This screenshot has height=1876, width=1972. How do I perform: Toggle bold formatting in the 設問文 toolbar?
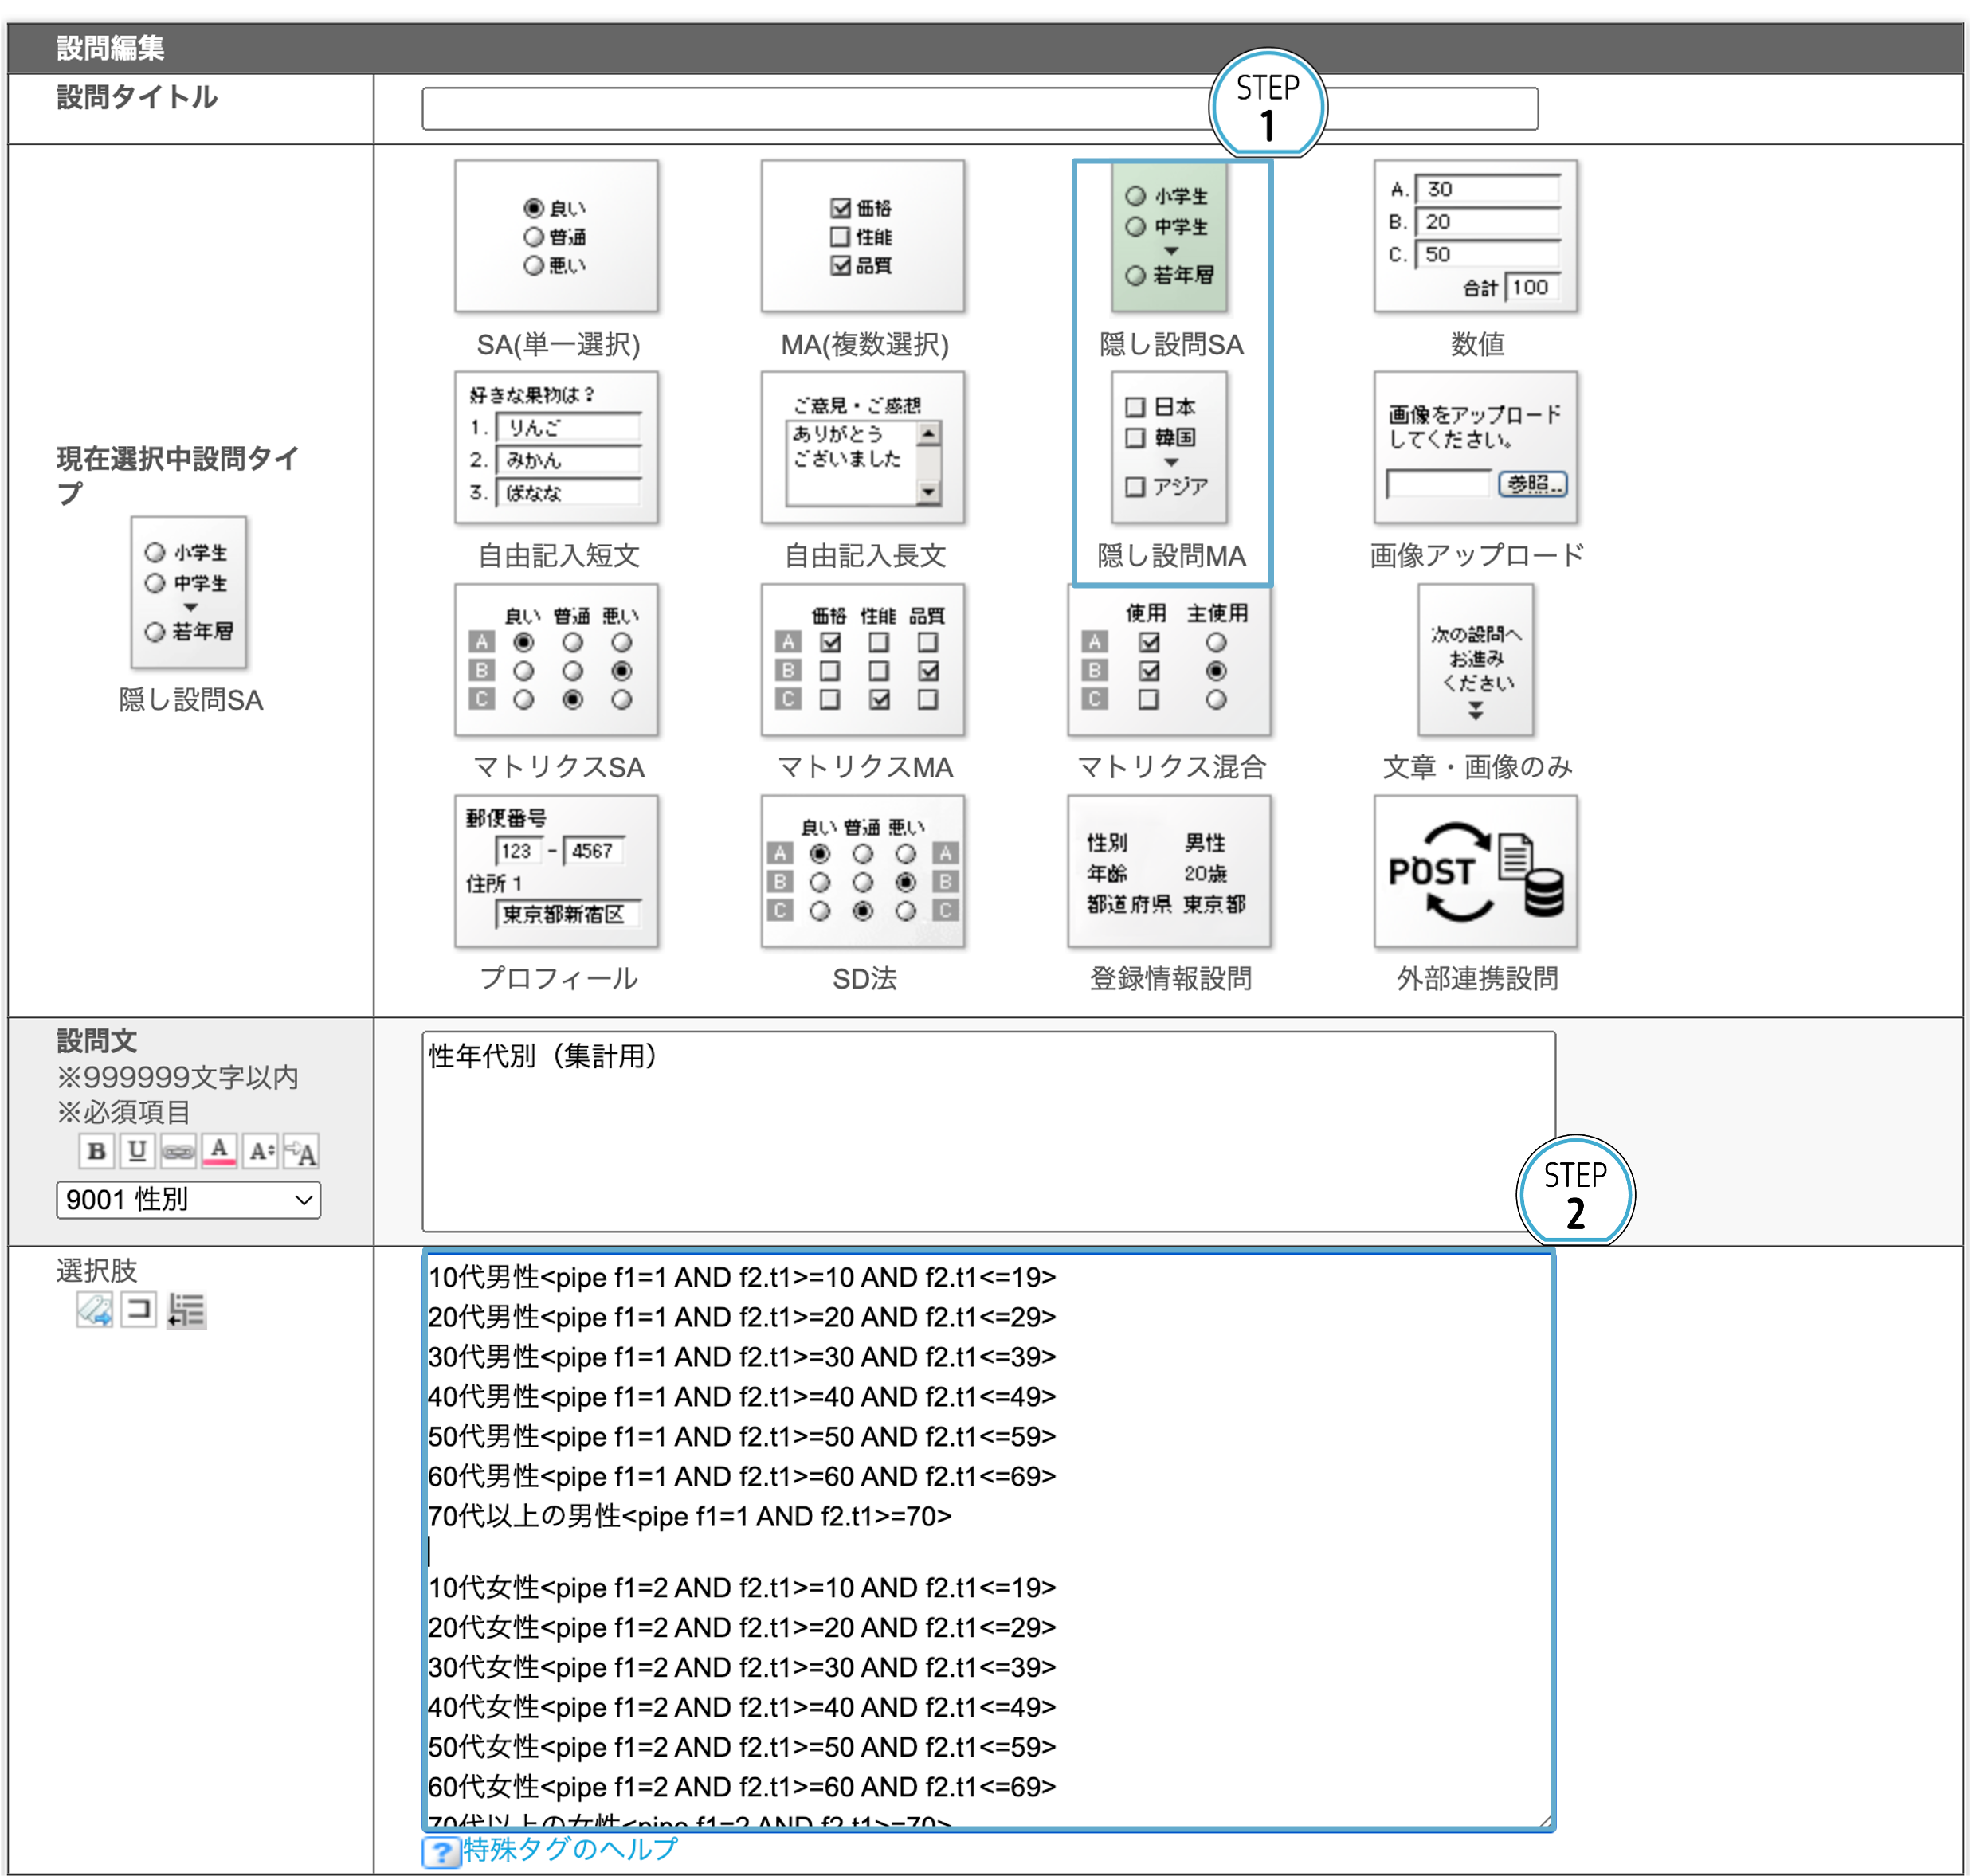pos(96,1151)
